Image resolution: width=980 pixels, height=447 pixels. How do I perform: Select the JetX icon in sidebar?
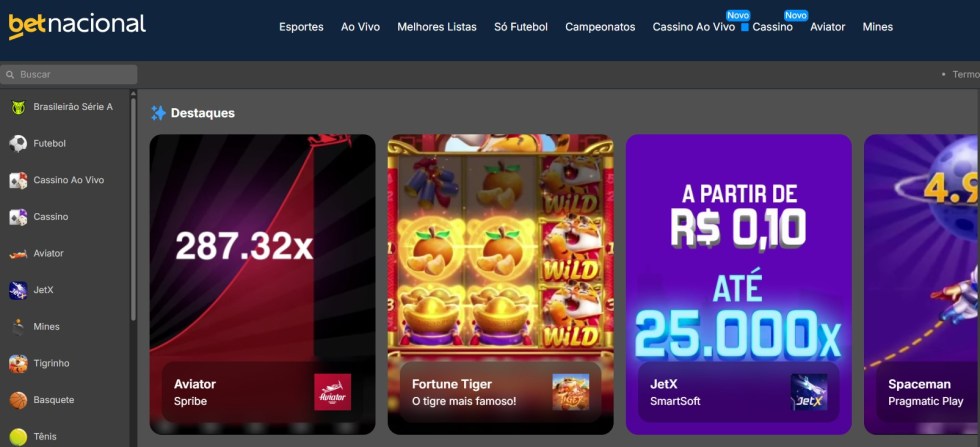[18, 290]
